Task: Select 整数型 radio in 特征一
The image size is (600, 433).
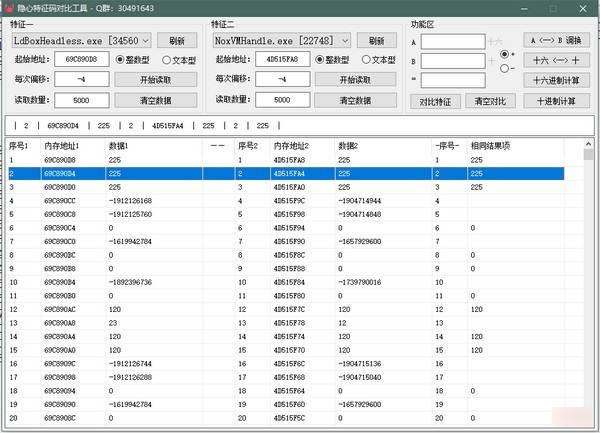Action: point(120,60)
